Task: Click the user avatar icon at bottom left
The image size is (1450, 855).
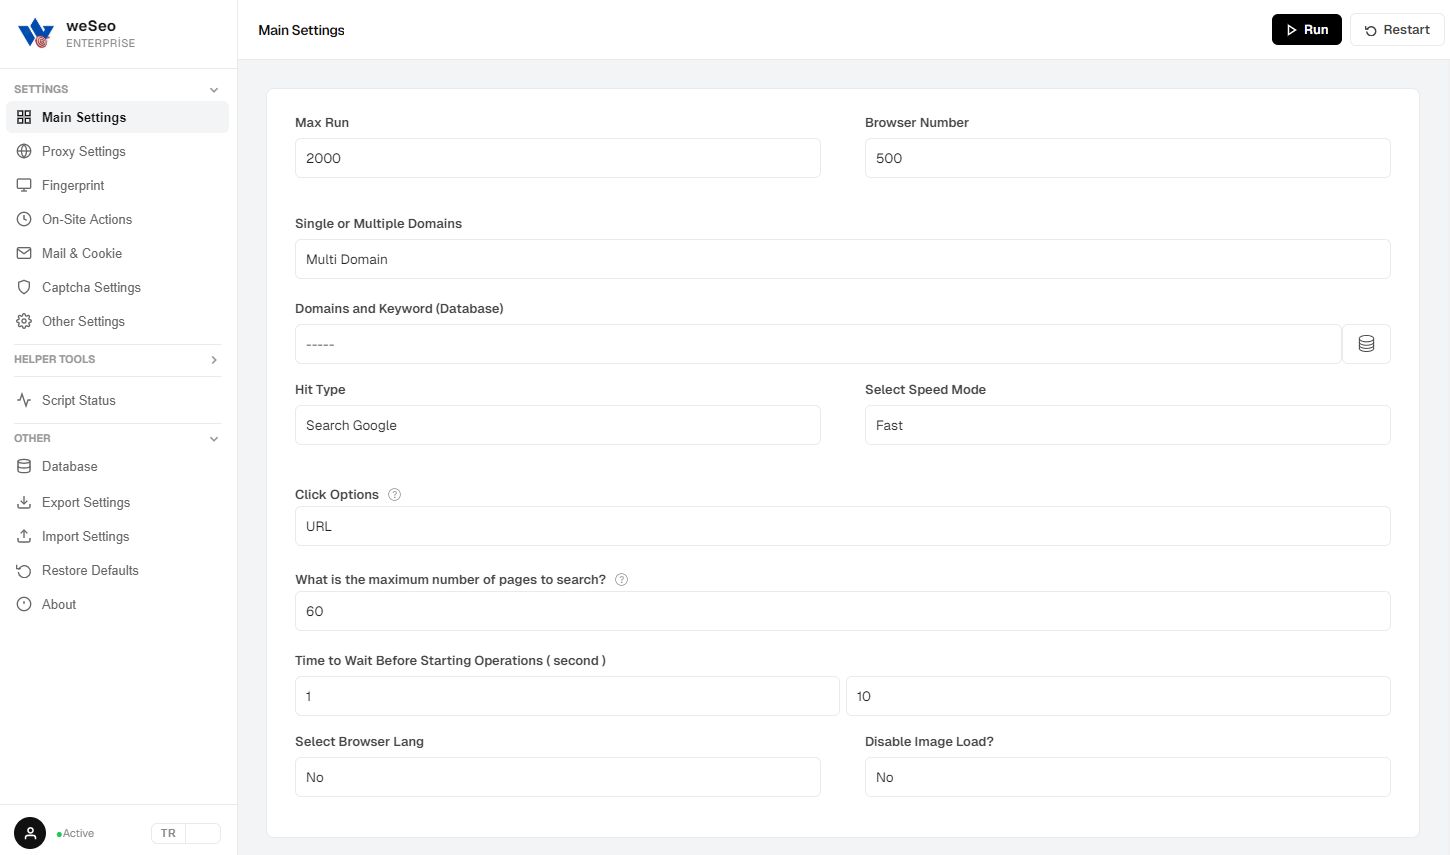Action: [30, 833]
